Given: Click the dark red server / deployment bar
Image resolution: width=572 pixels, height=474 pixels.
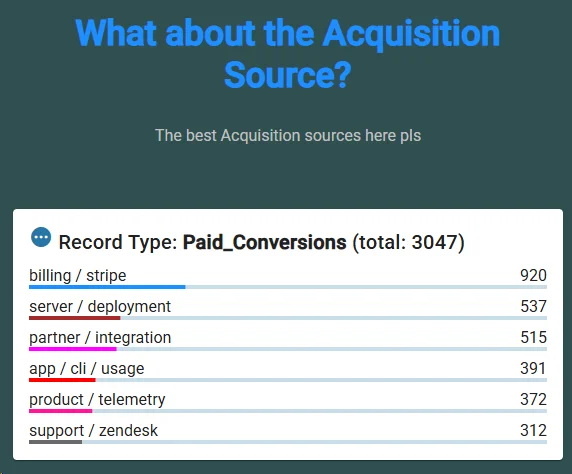Looking at the screenshot, I should tap(75, 318).
